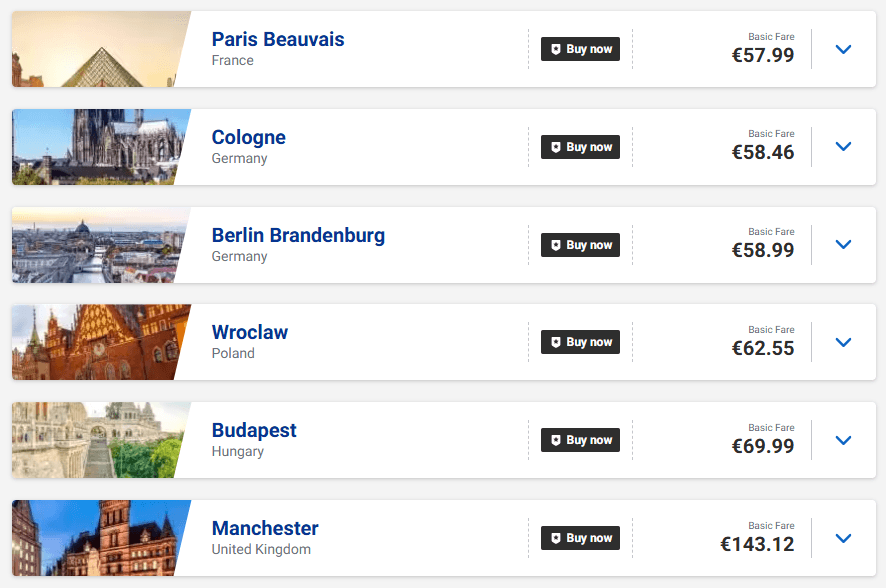Expand the Wroclaw fare details chevron
This screenshot has height=588, width=886.
tap(843, 342)
